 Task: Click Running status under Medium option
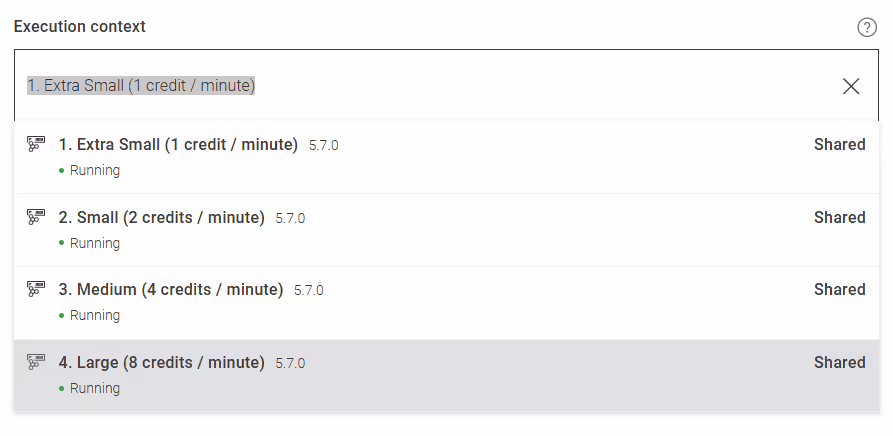click(x=94, y=315)
